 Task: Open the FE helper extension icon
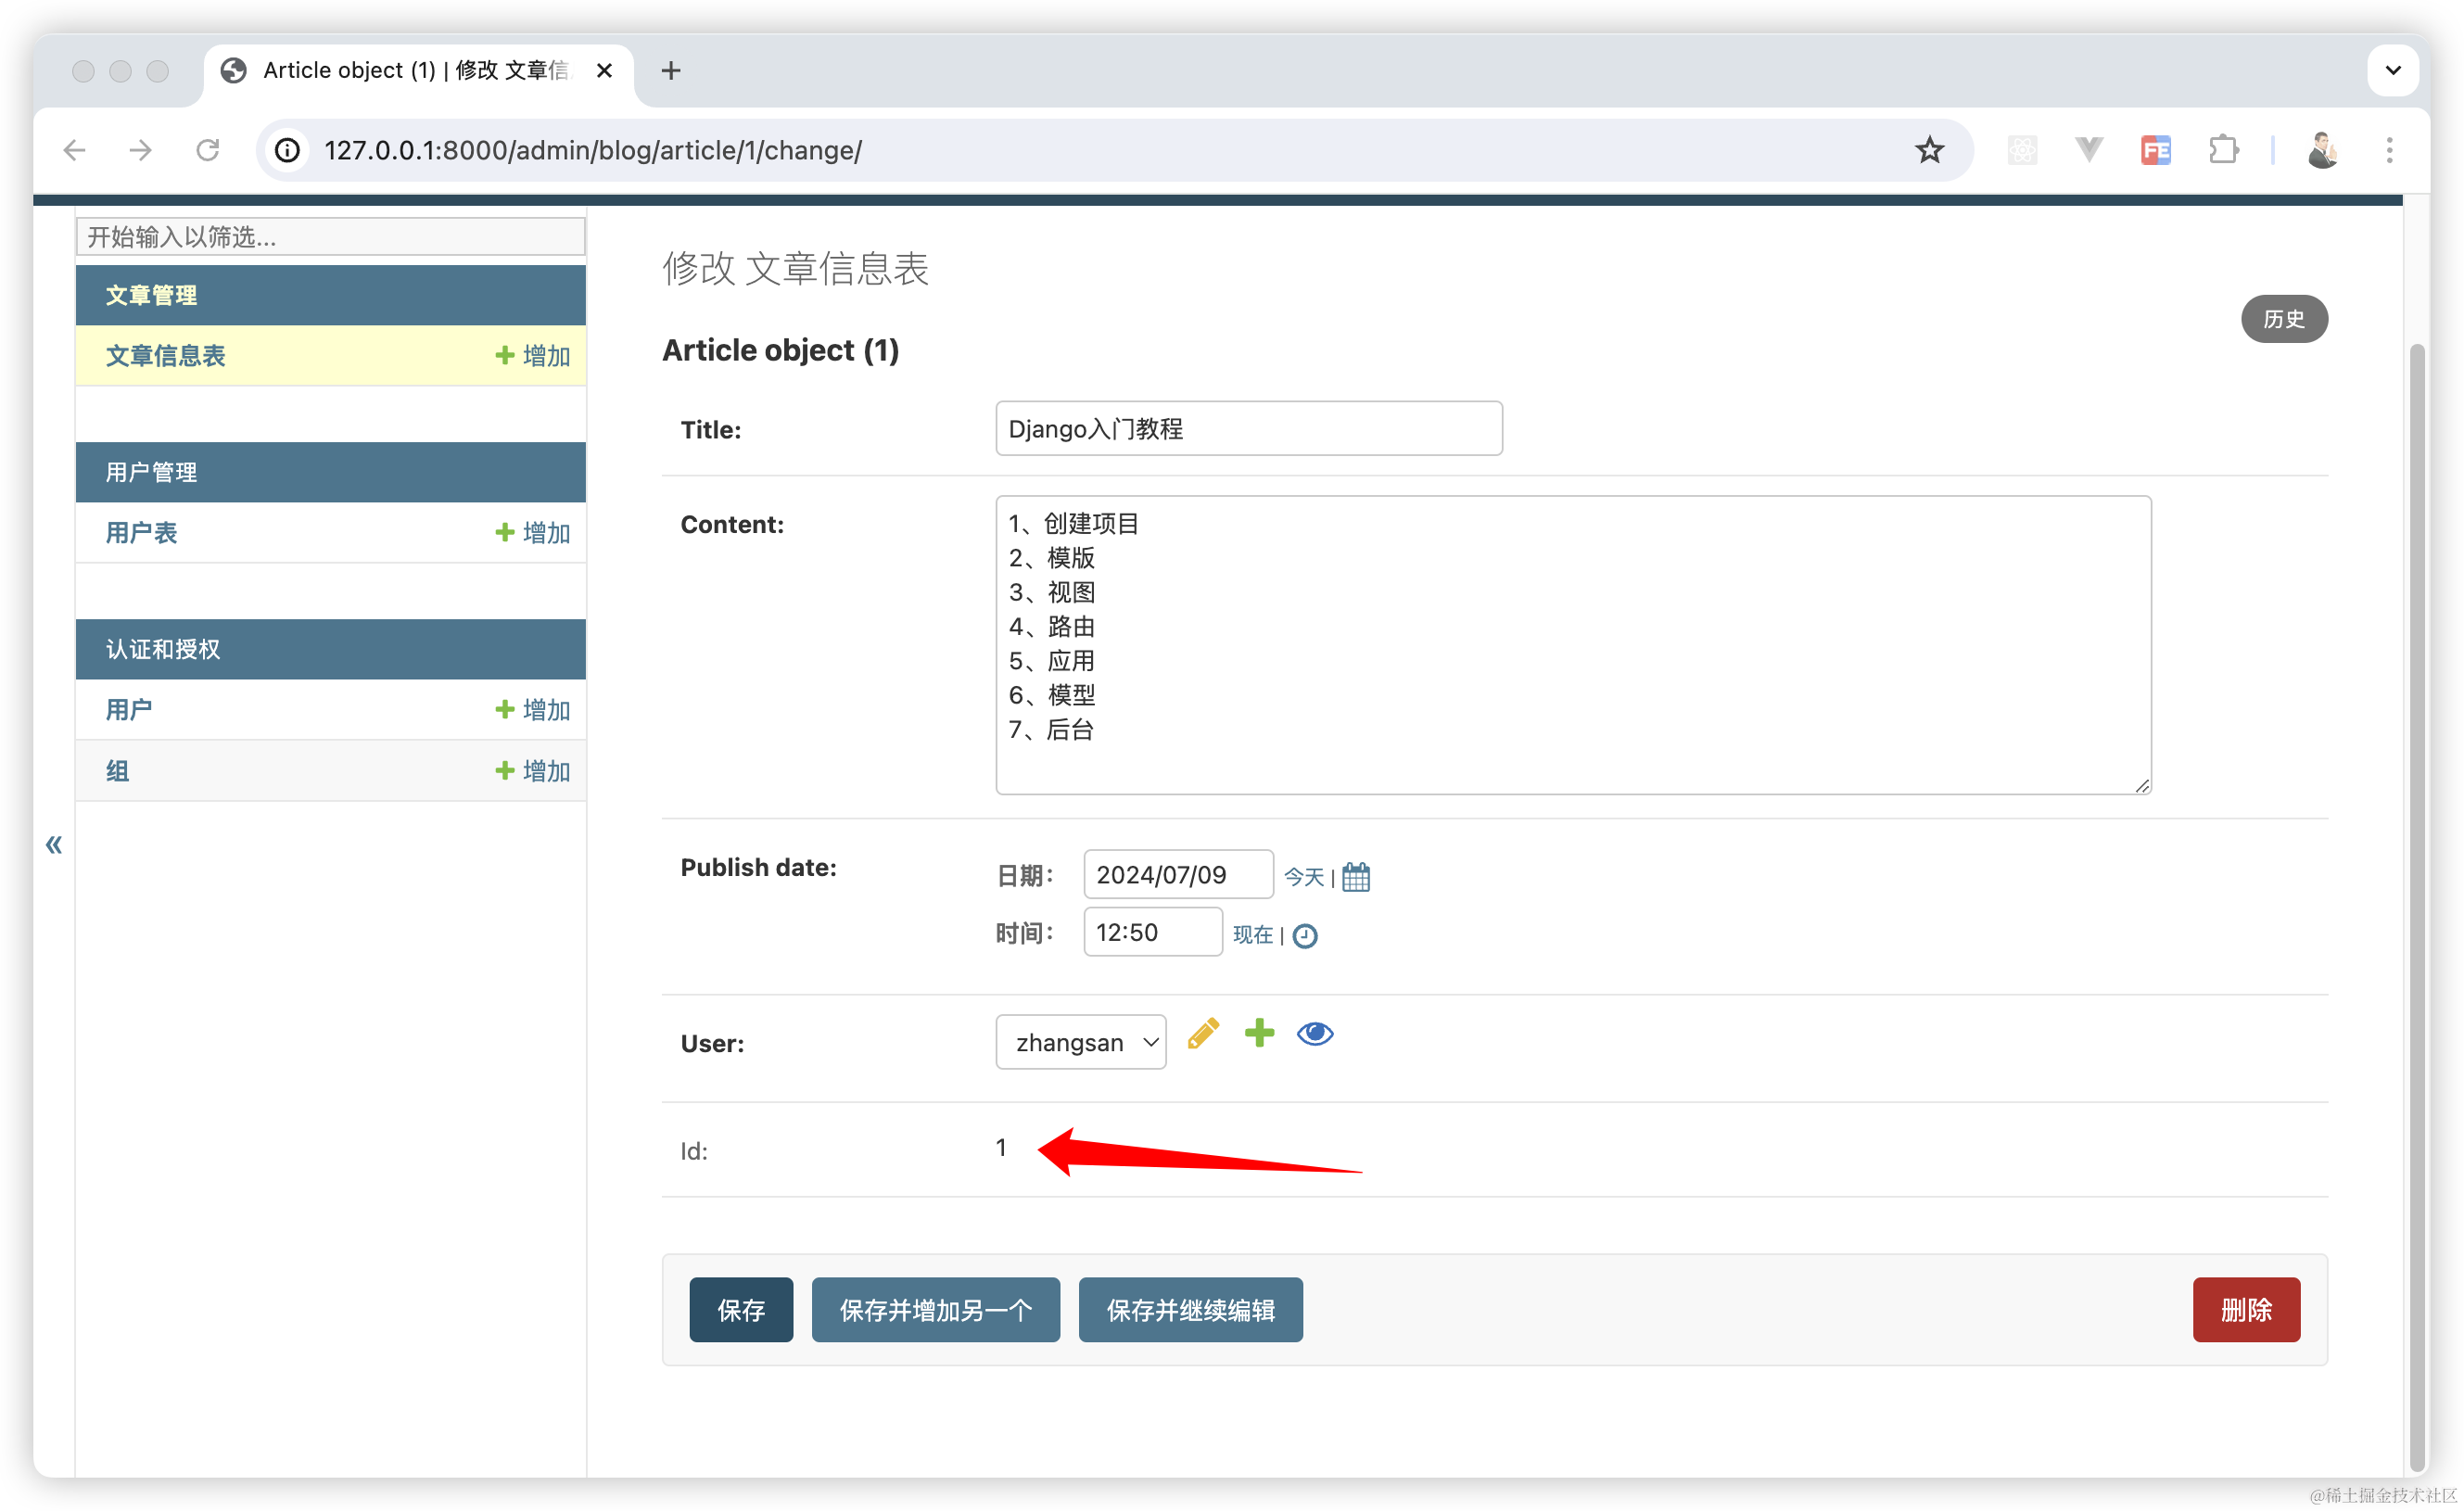[2155, 150]
